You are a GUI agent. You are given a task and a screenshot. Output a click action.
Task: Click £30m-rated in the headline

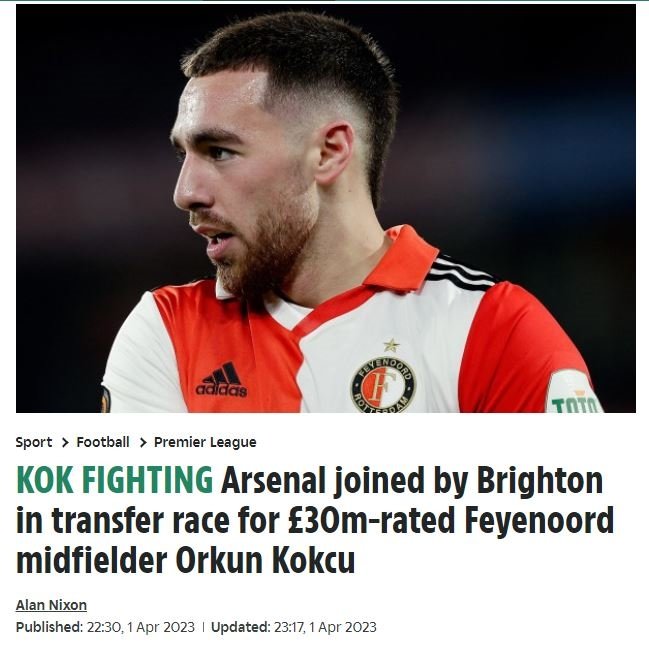[377, 521]
